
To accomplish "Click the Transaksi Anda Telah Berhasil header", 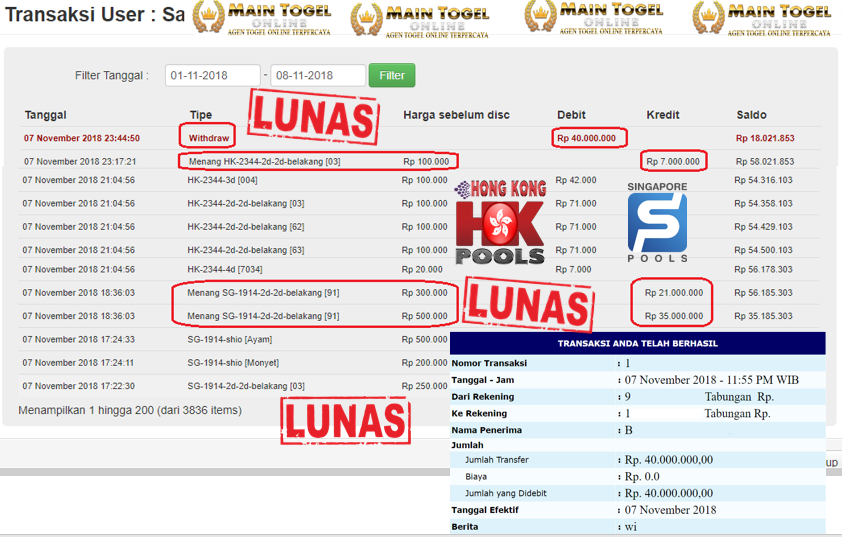I will [x=637, y=343].
